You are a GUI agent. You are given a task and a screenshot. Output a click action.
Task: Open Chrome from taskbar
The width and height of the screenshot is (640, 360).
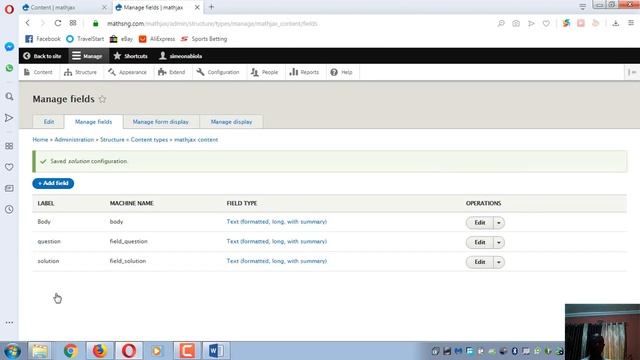(70, 351)
